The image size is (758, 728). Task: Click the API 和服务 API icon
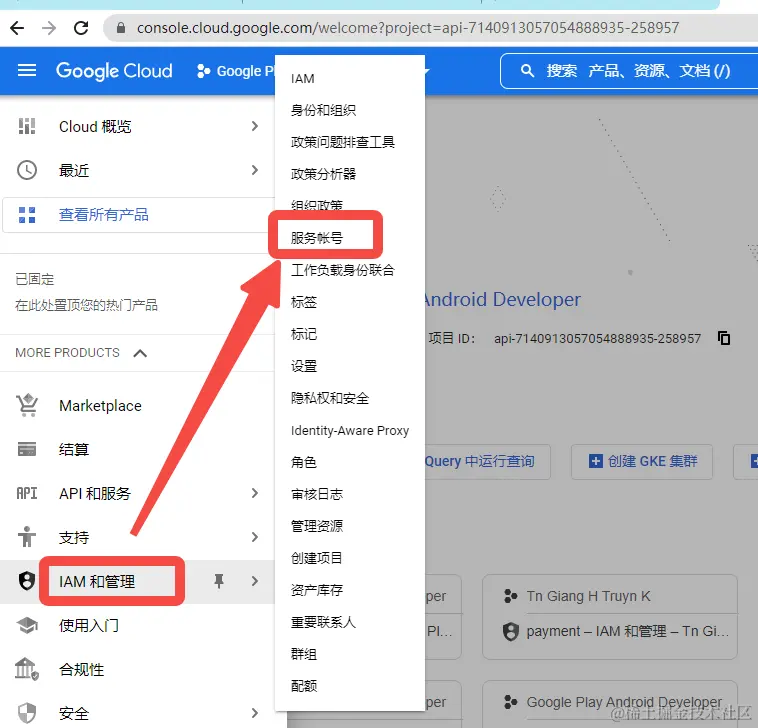point(27,493)
